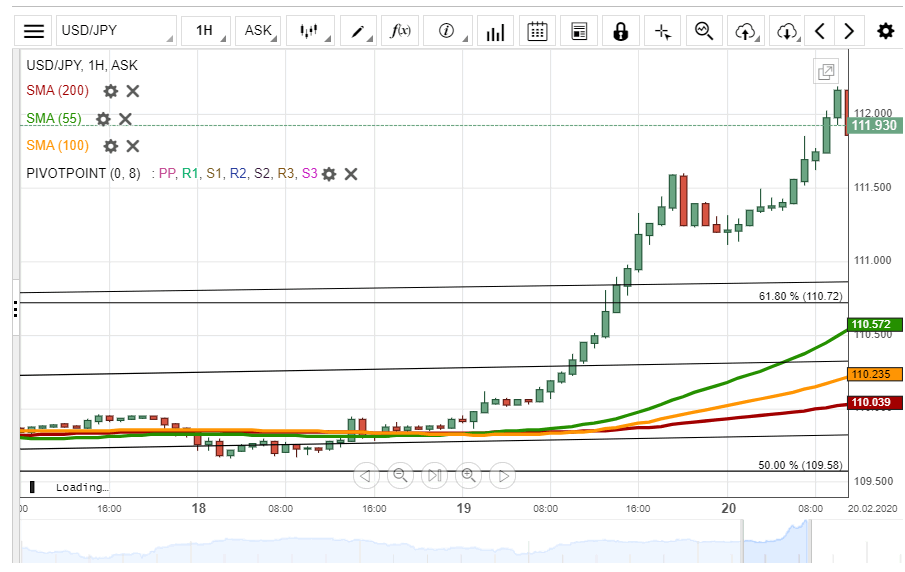
Task: Activate the crosshair cursor tool
Action: coord(663,31)
